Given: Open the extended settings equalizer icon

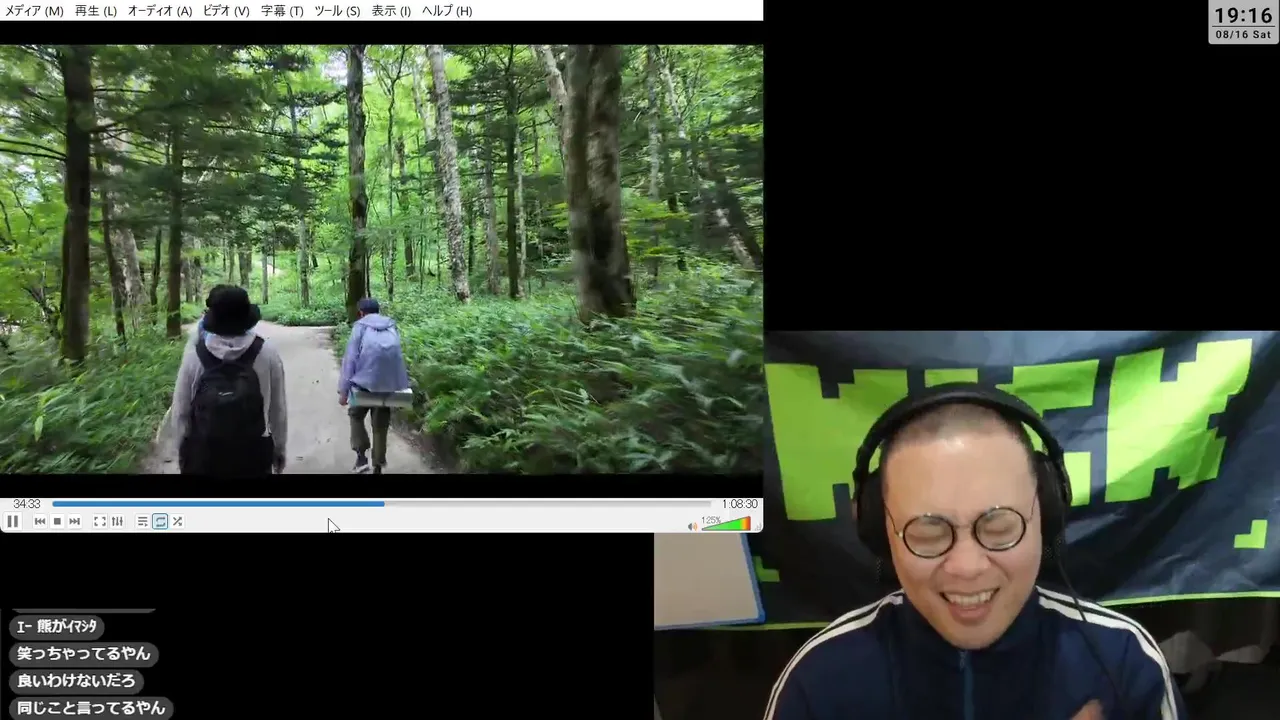Looking at the screenshot, I should click(117, 521).
